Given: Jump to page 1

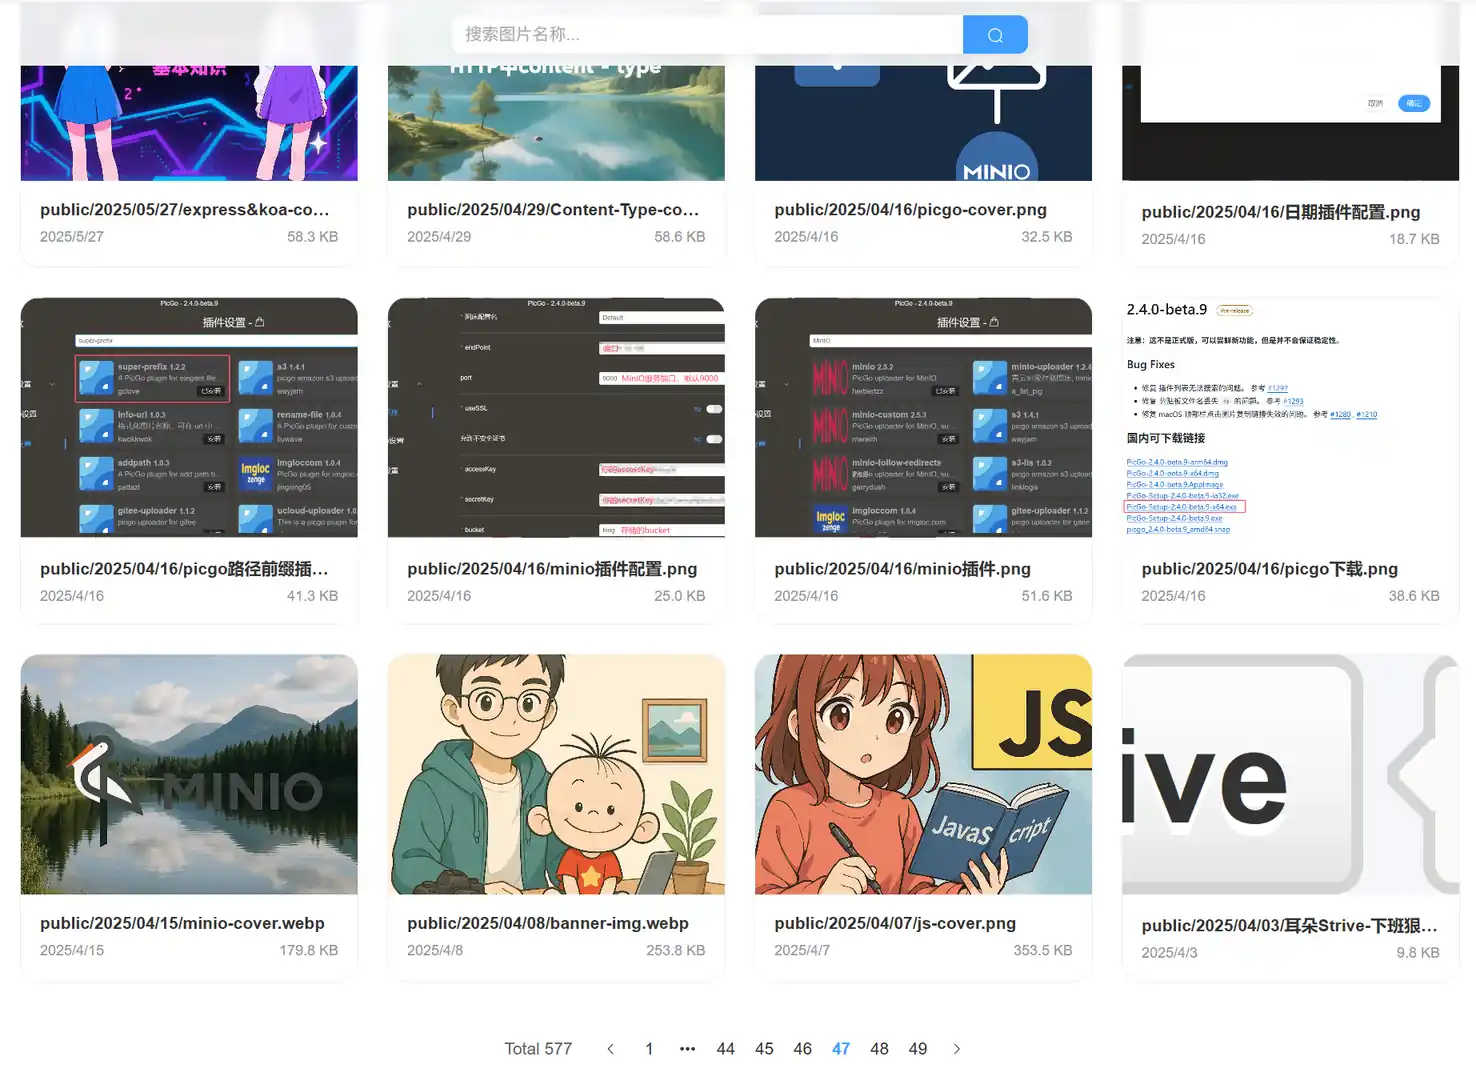Looking at the screenshot, I should point(649,1048).
